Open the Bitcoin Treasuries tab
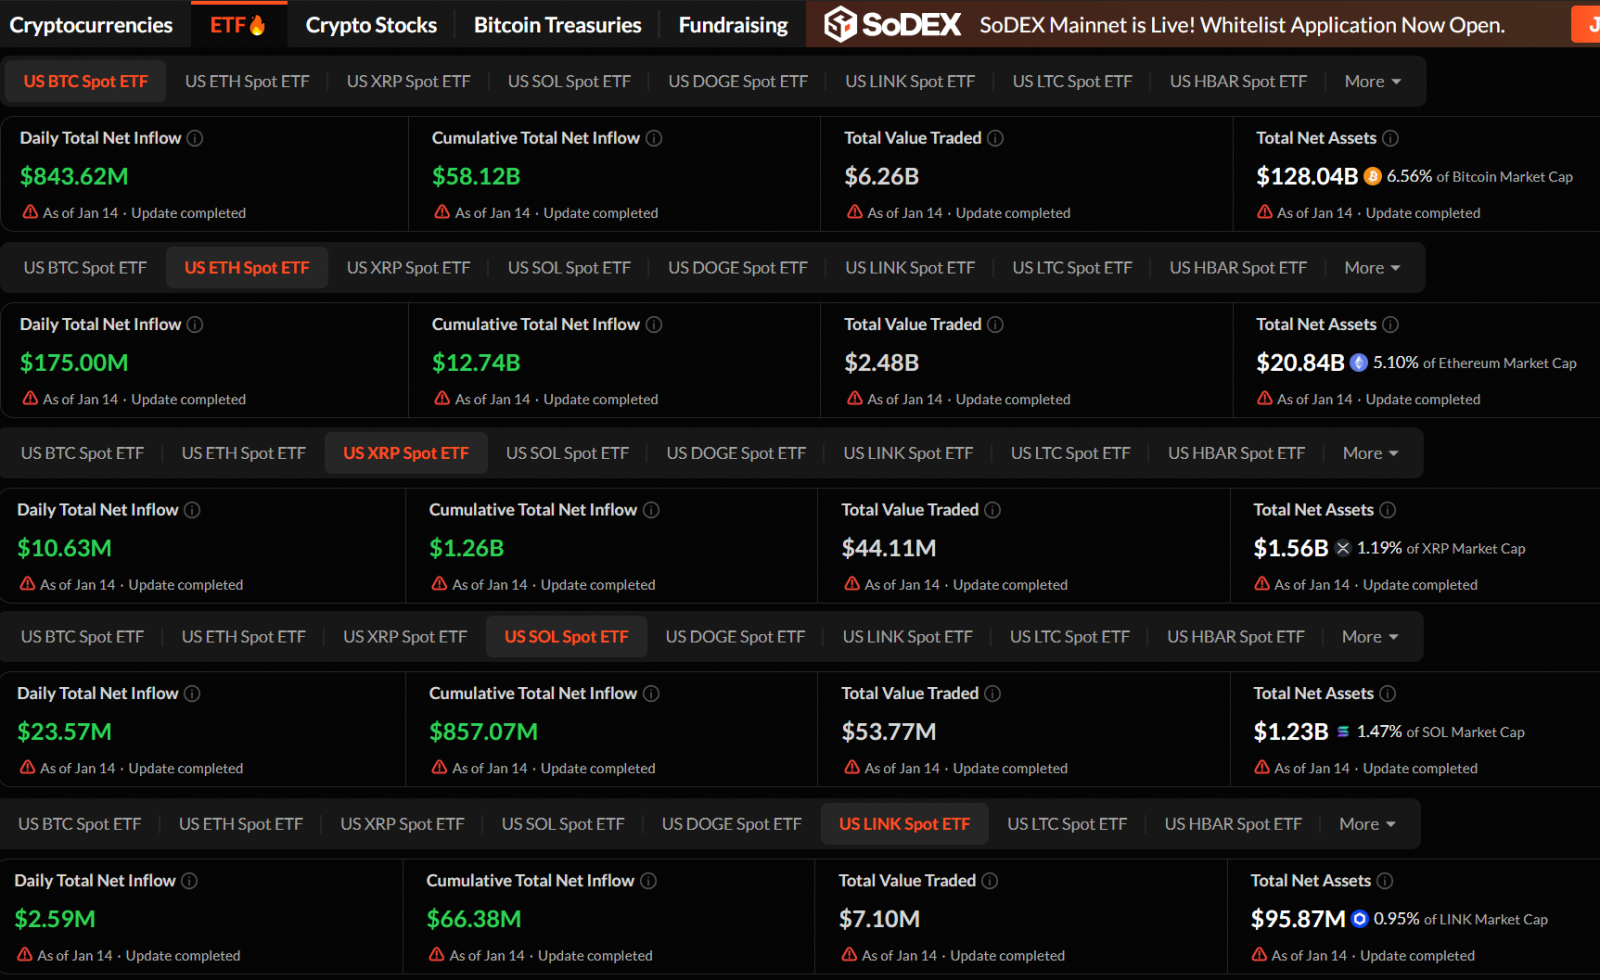This screenshot has width=1600, height=980. [557, 25]
